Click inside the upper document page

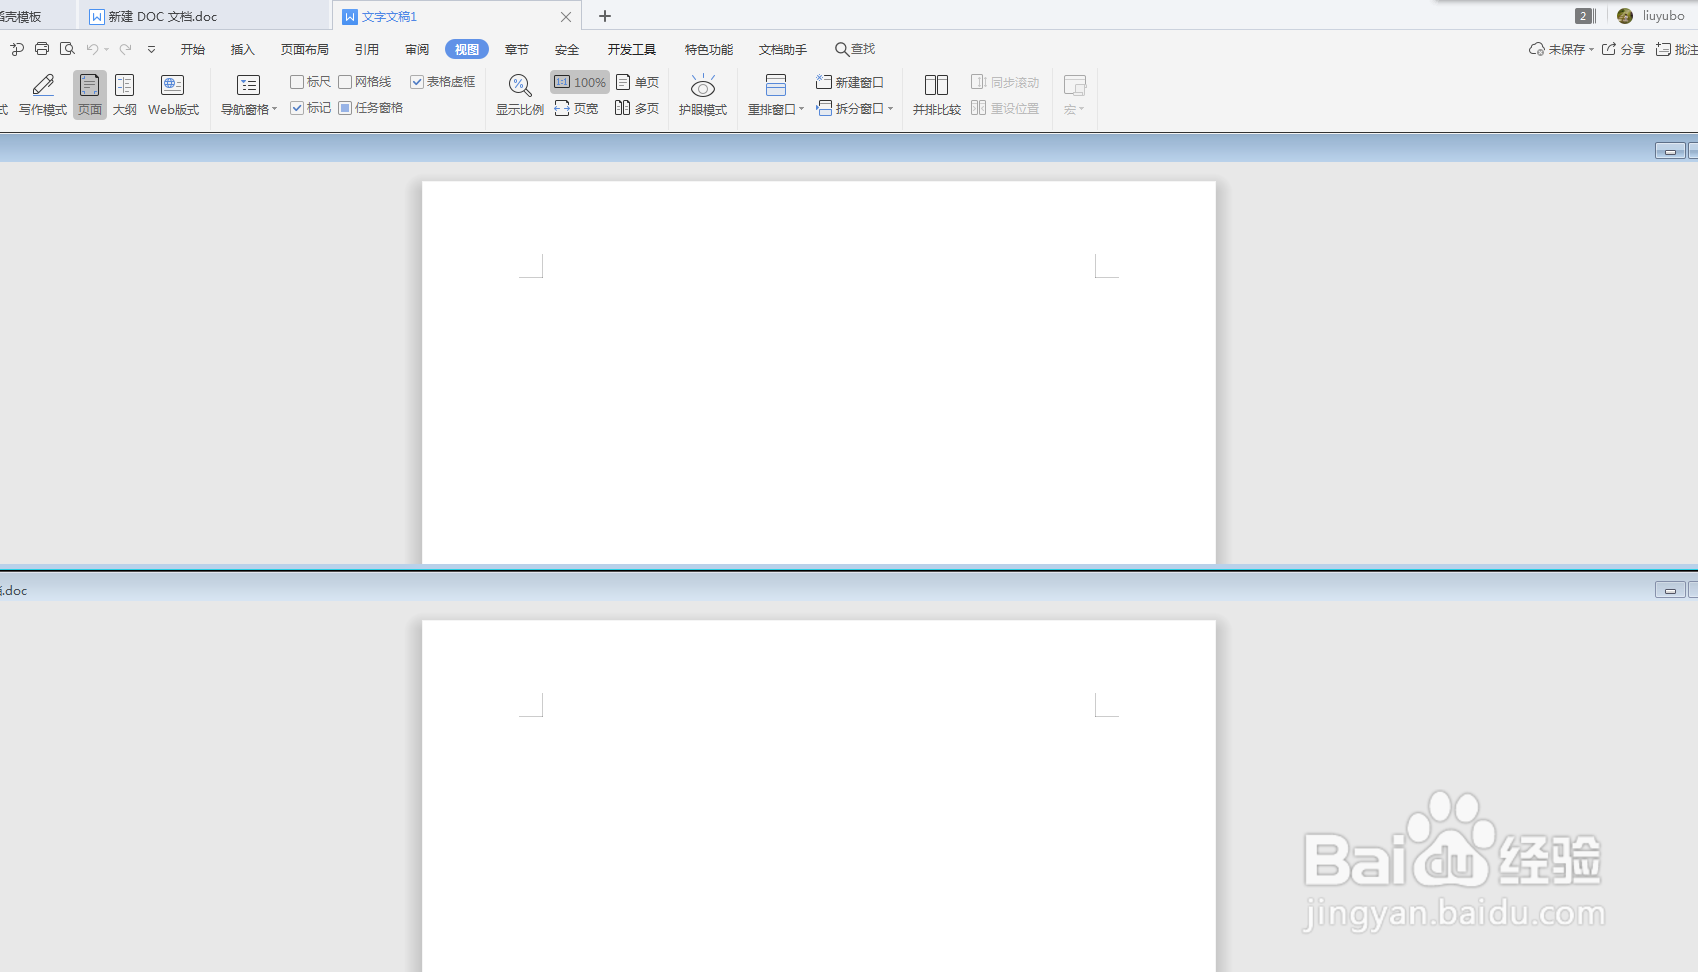click(819, 372)
